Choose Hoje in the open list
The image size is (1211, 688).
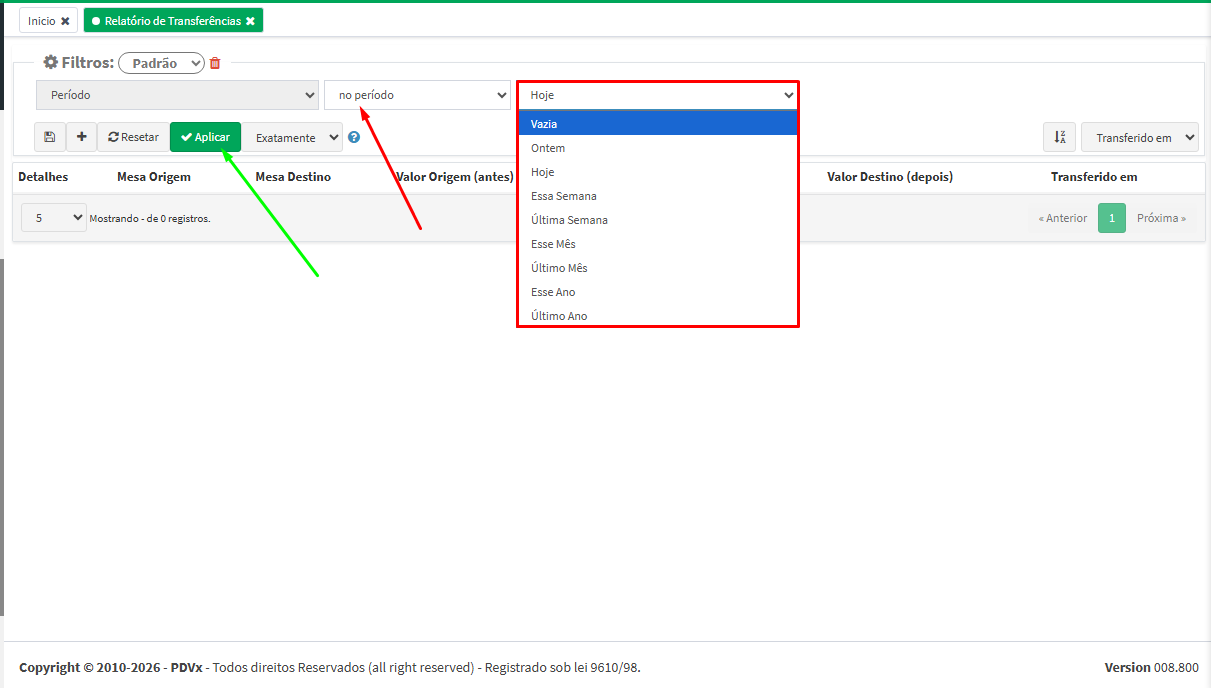658,172
